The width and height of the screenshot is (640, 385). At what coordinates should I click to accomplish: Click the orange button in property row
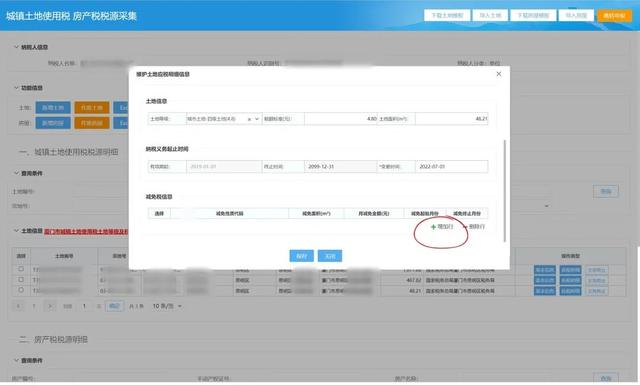click(x=92, y=123)
